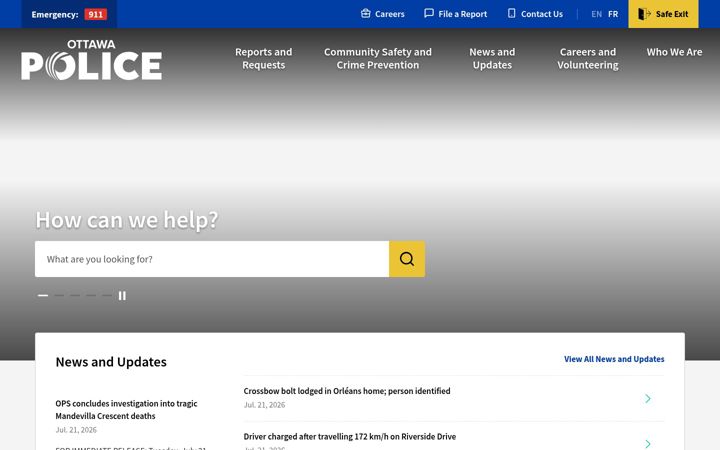Click the Safe Exit door icon

pos(644,14)
